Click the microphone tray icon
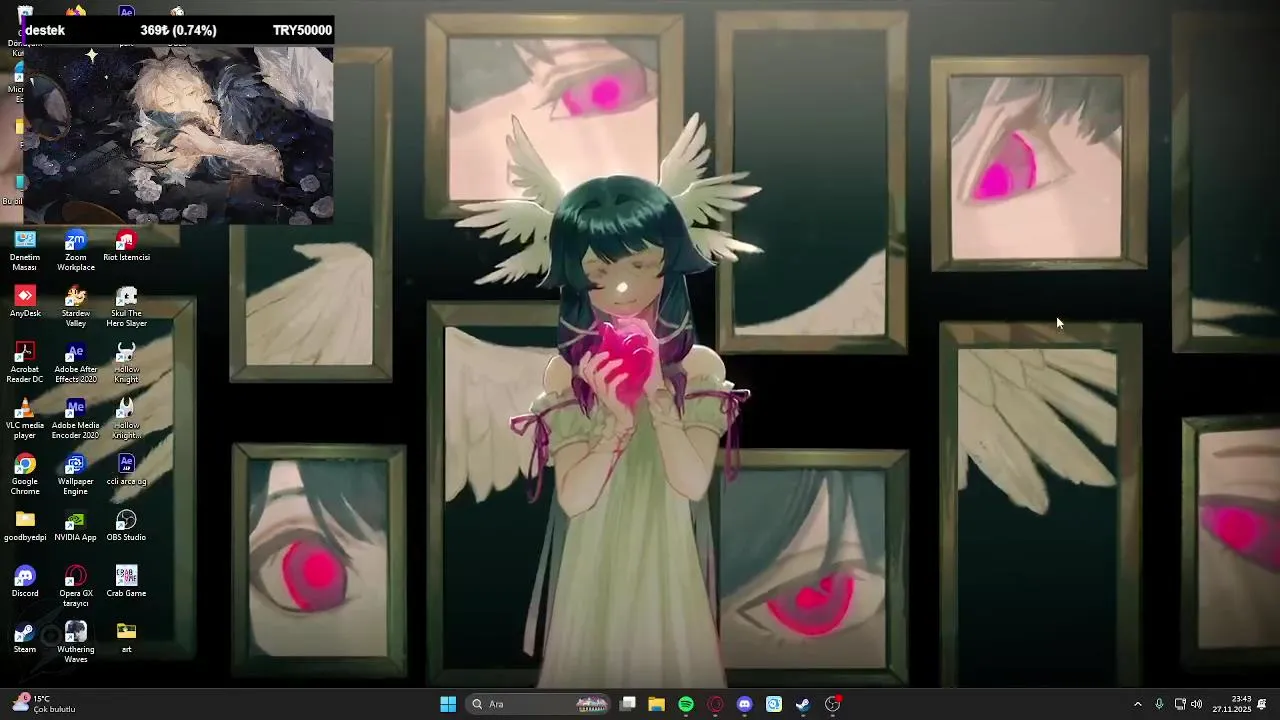This screenshot has height=720, width=1280. pyautogui.click(x=1159, y=704)
